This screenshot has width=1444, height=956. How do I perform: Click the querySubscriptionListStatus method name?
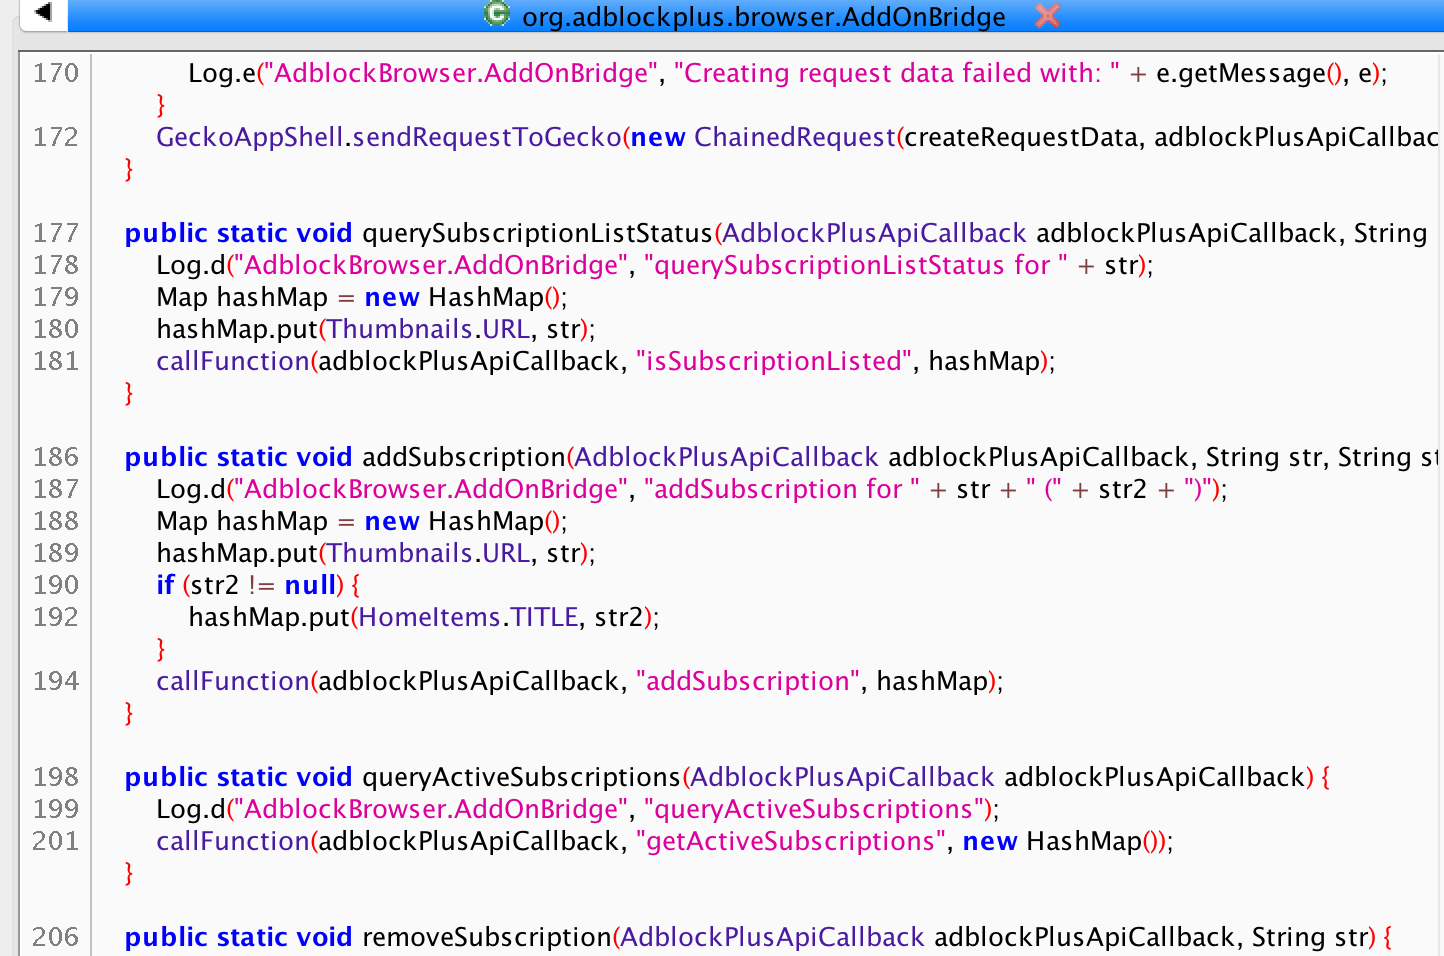coord(537,233)
